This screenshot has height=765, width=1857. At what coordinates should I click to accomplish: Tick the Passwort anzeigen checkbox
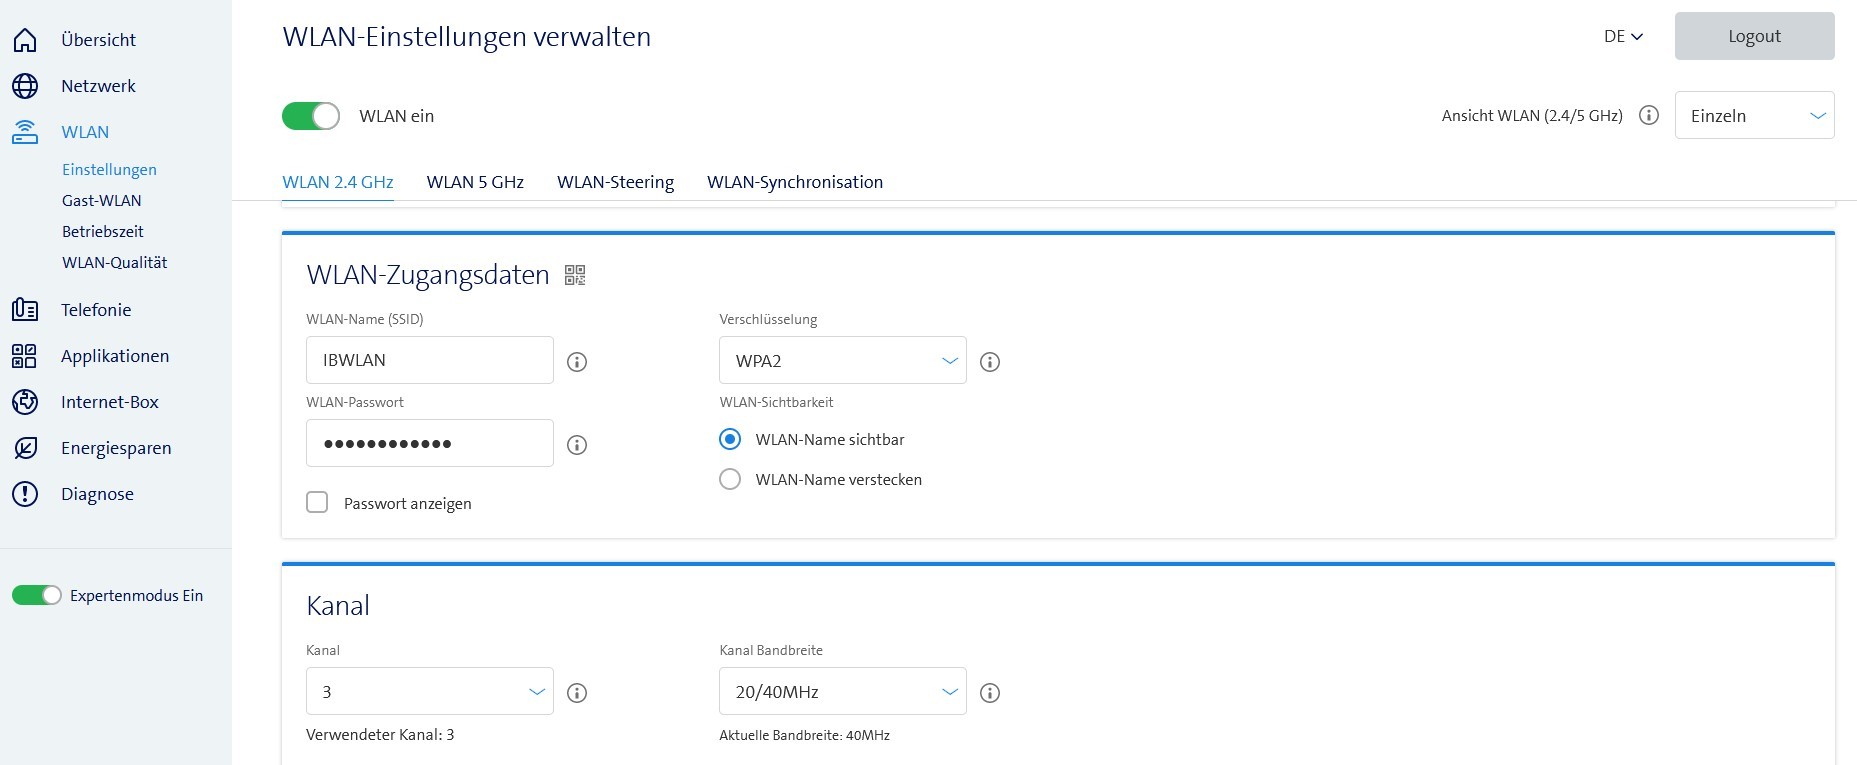[x=317, y=502]
